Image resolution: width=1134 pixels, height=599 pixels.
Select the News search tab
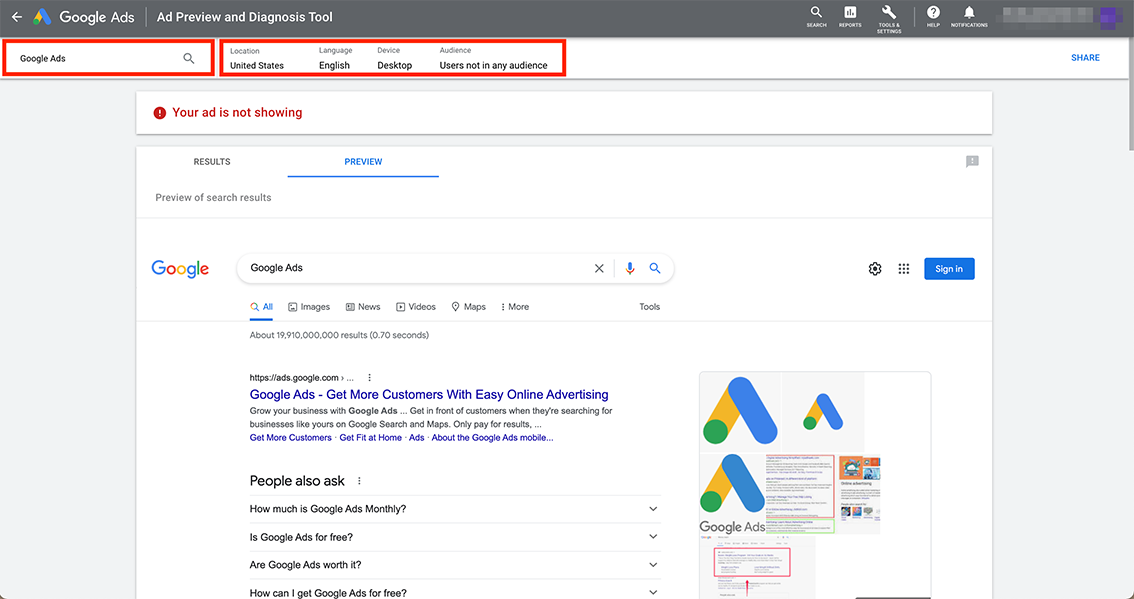363,307
